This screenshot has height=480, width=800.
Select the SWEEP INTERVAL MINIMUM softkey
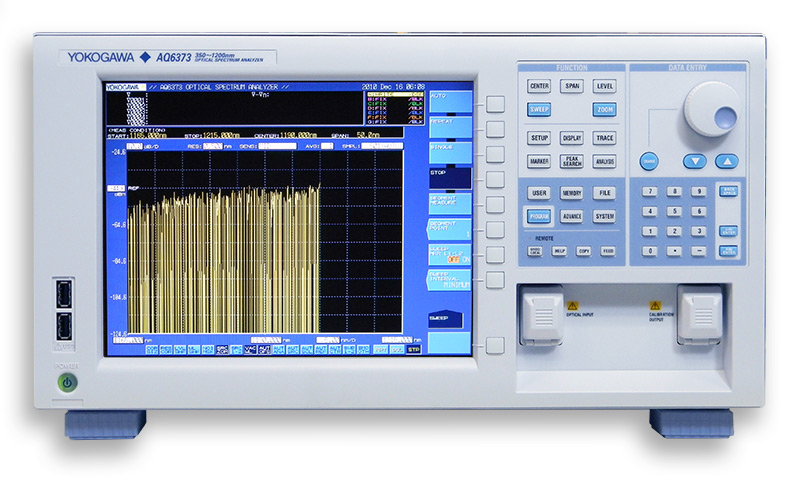[x=449, y=280]
